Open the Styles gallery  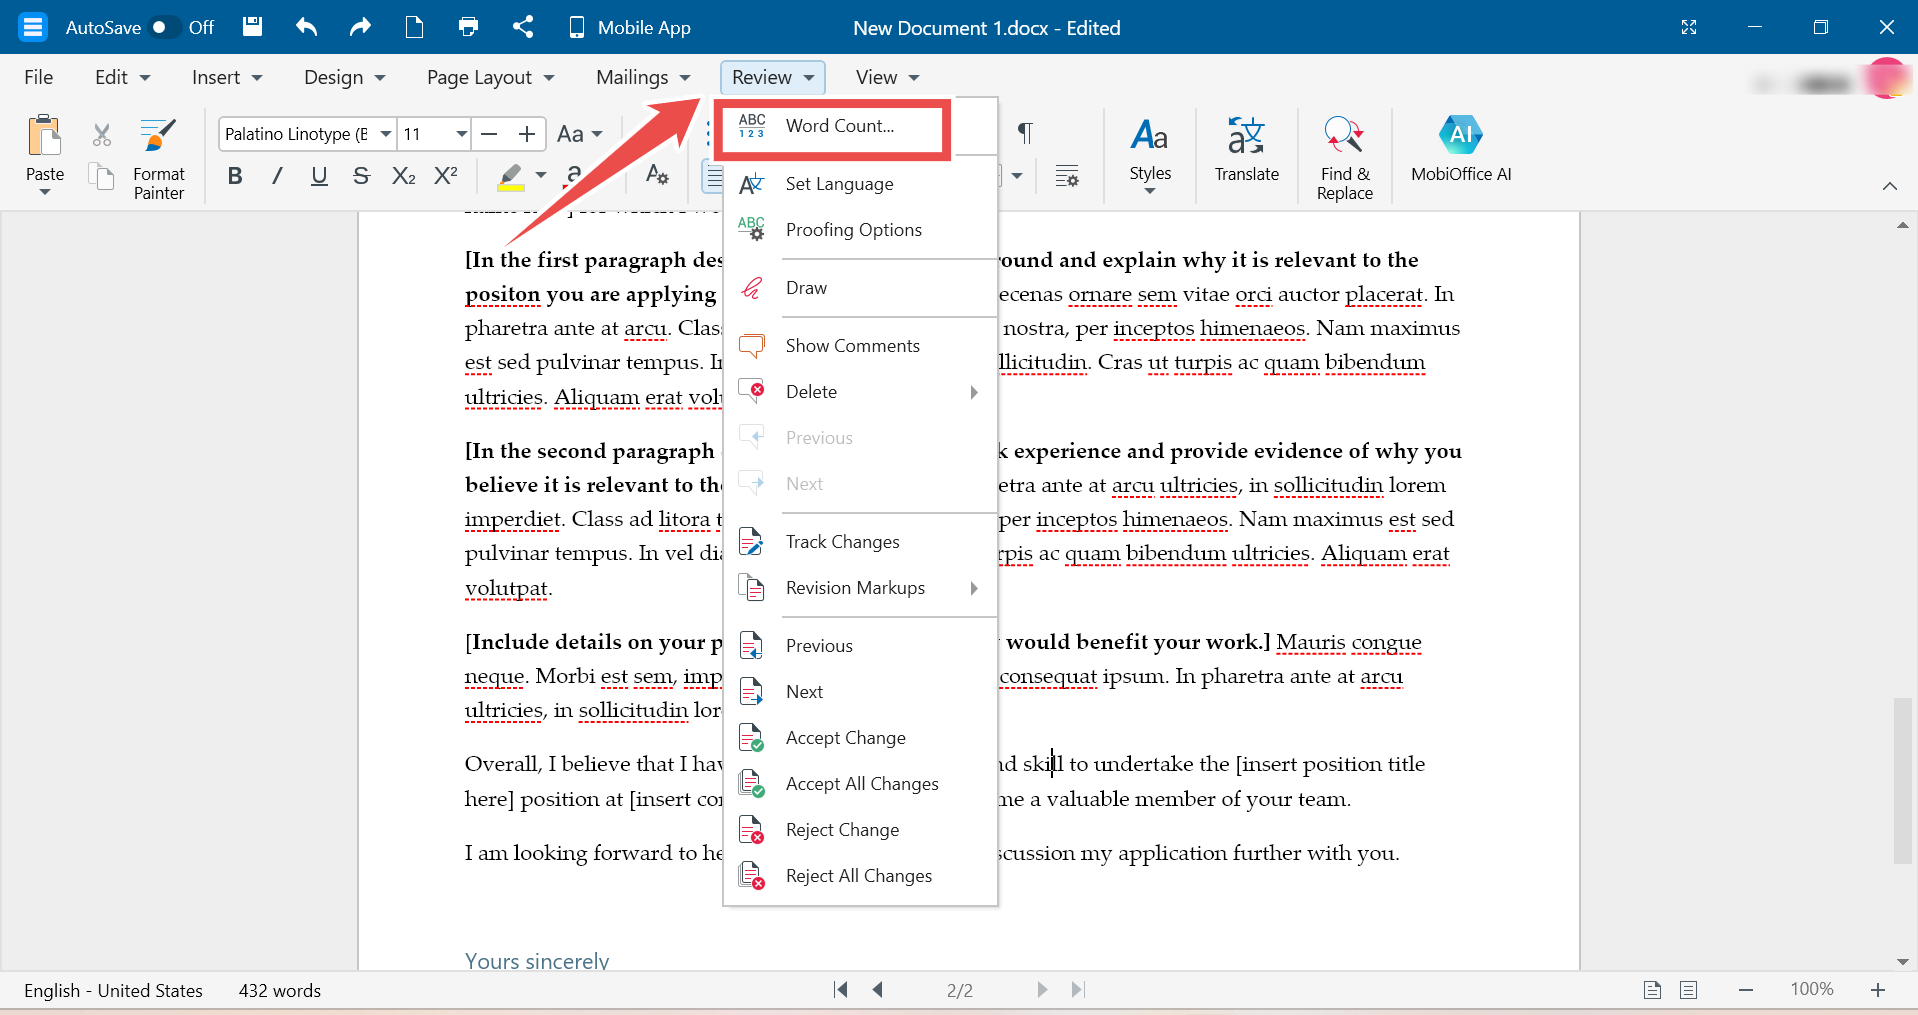coord(1150,156)
